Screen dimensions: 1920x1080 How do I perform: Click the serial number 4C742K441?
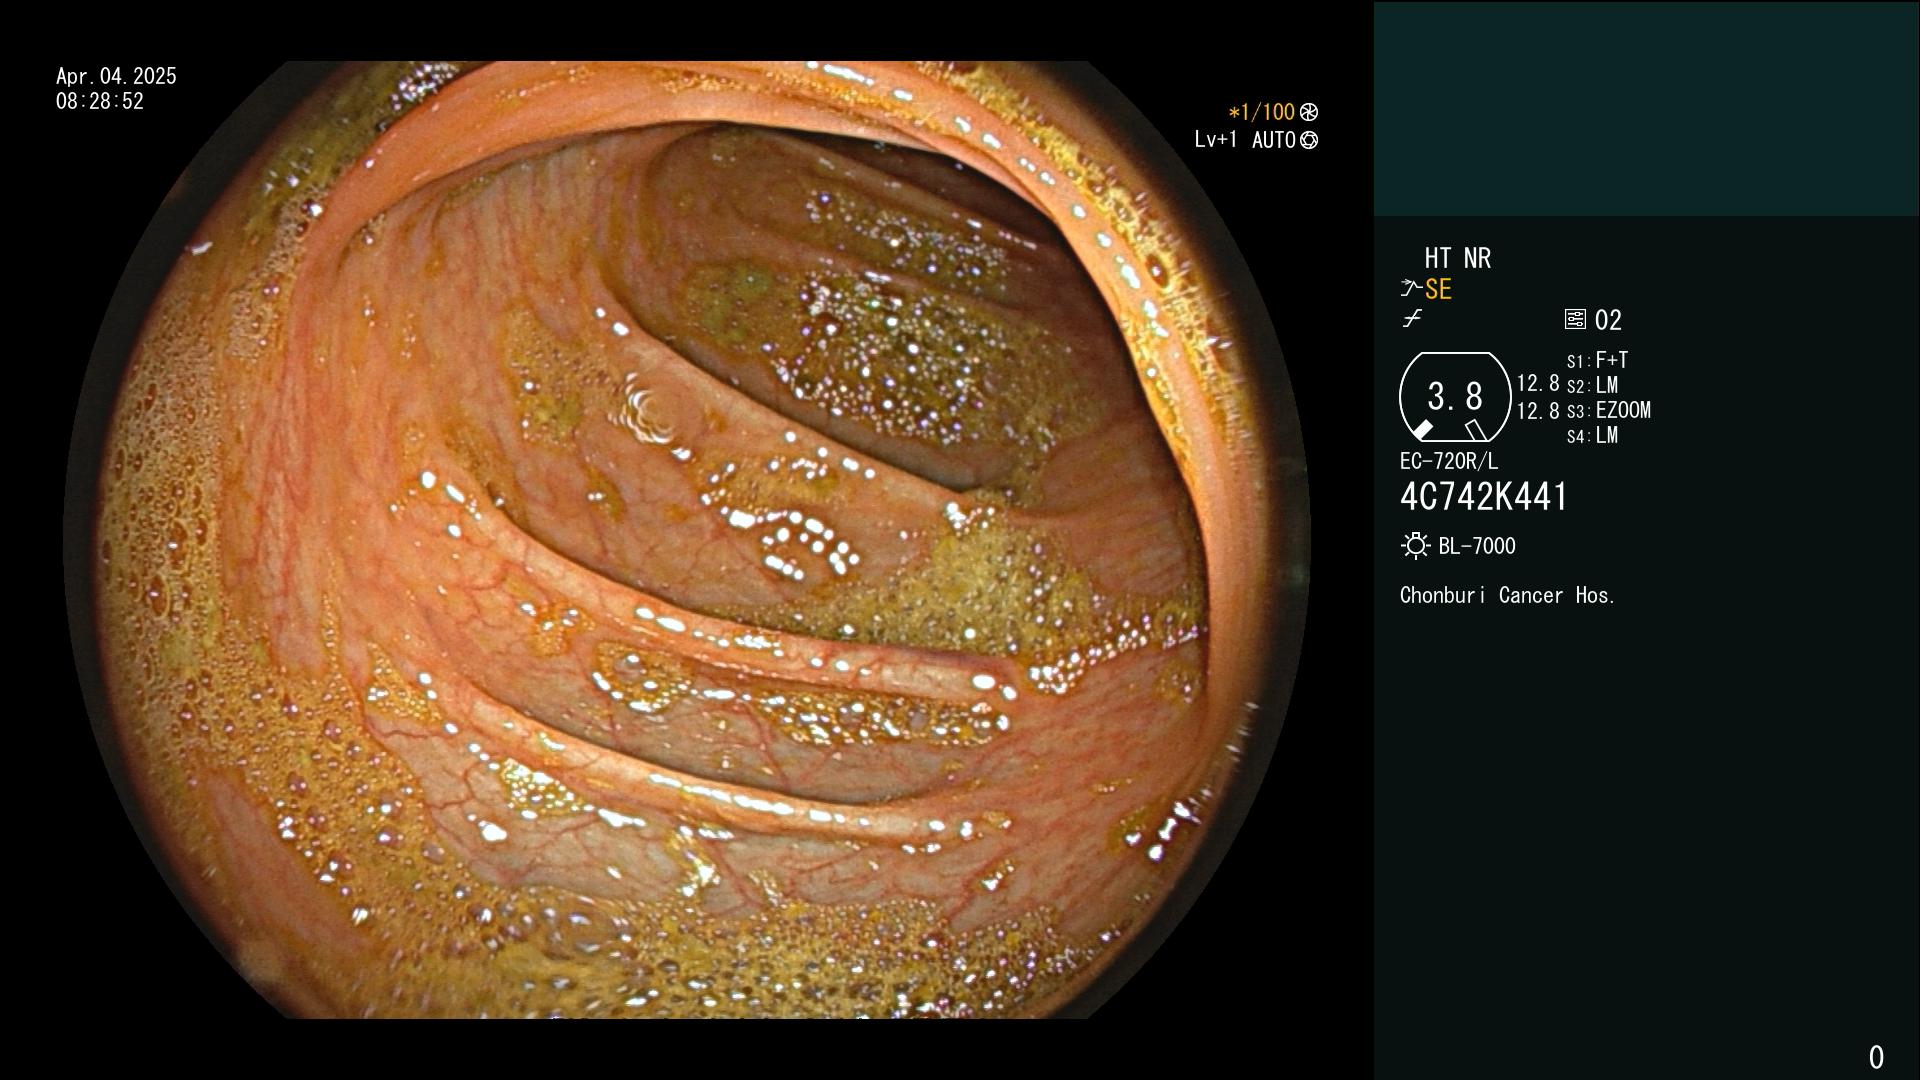pos(1484,497)
